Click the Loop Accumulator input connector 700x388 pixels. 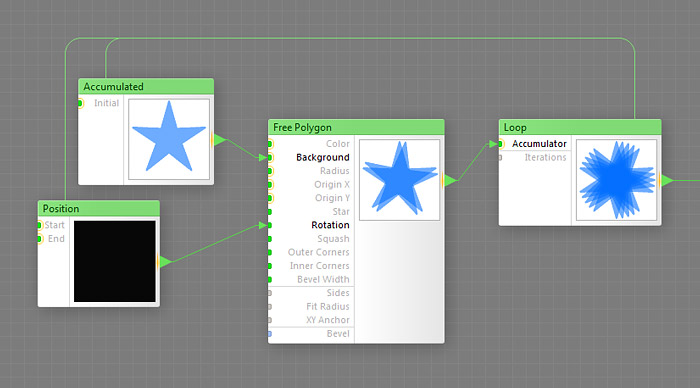pos(501,144)
